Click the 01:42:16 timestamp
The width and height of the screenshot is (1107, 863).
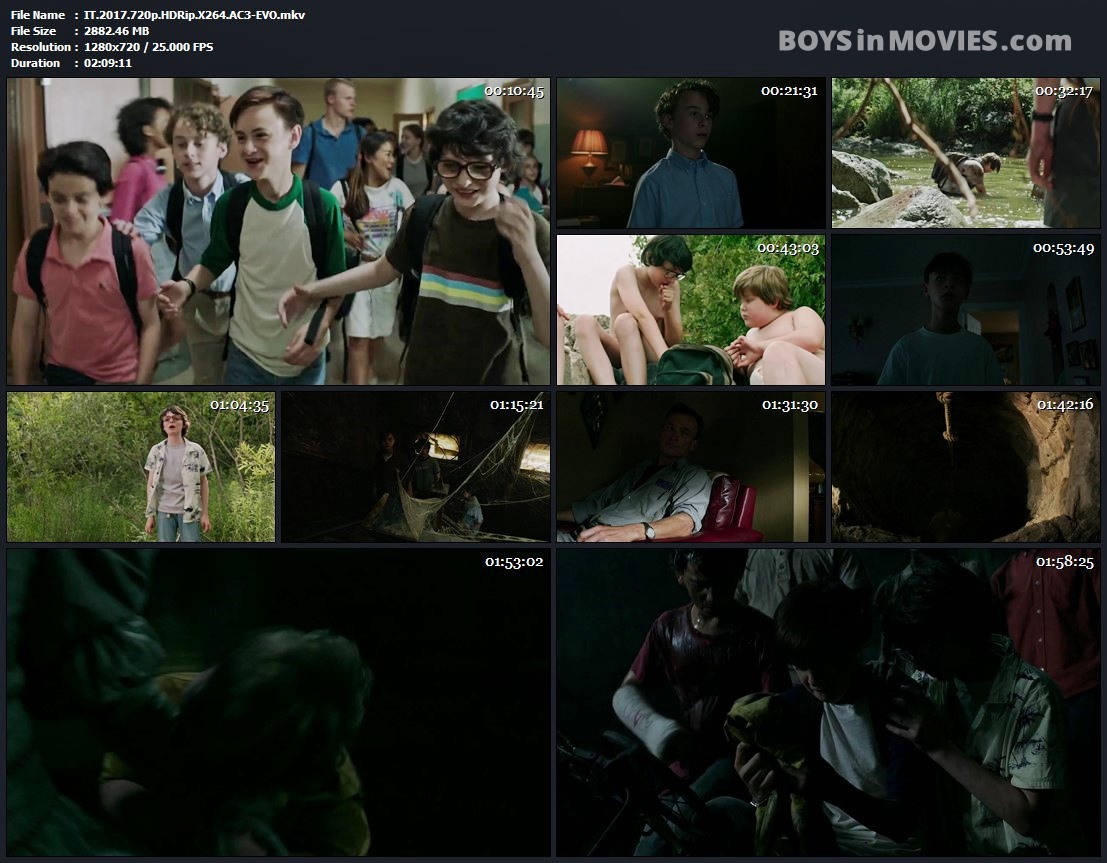1065,404
